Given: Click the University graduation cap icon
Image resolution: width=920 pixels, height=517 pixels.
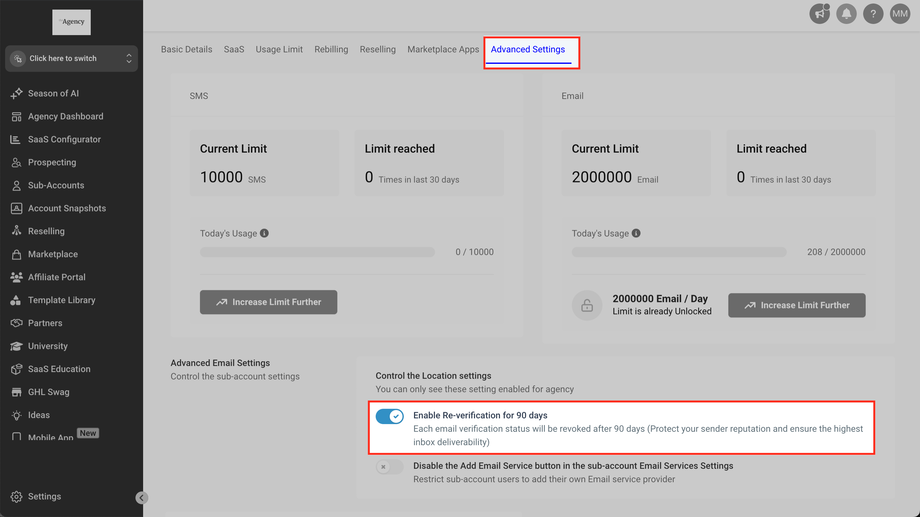Looking at the screenshot, I should pos(16,346).
